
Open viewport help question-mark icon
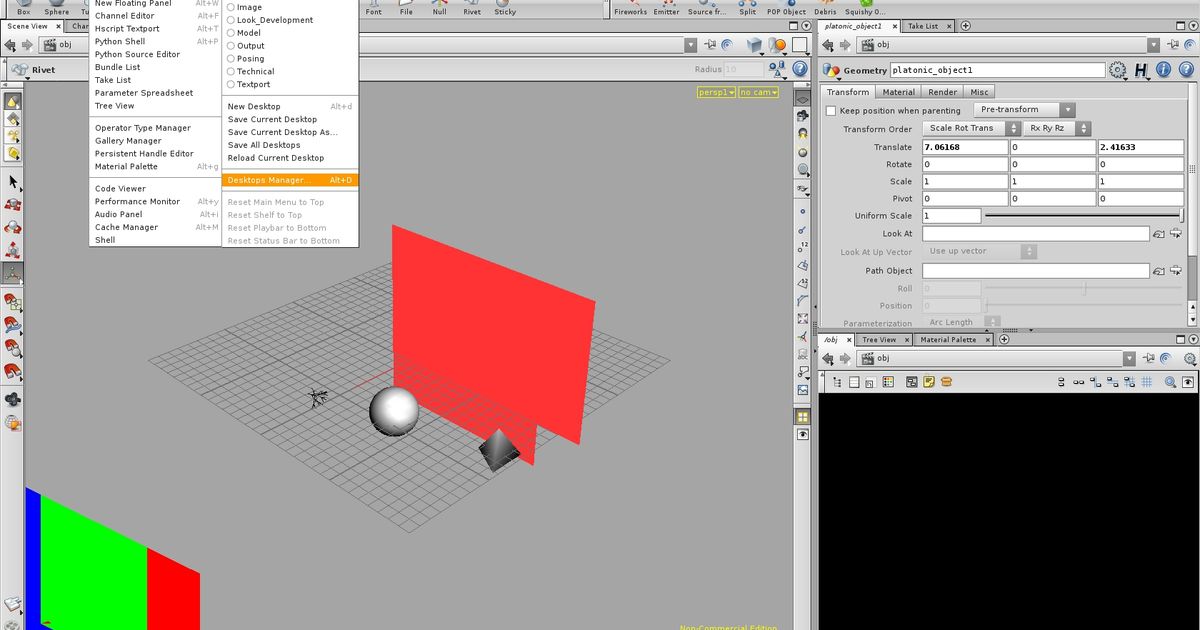[x=799, y=69]
